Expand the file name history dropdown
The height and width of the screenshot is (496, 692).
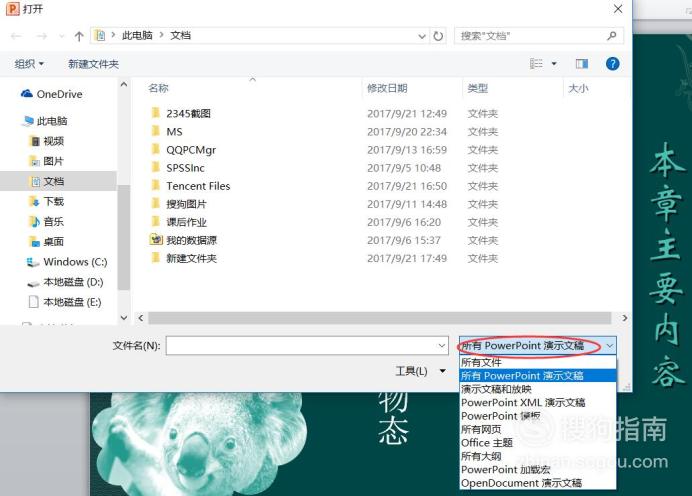442,346
